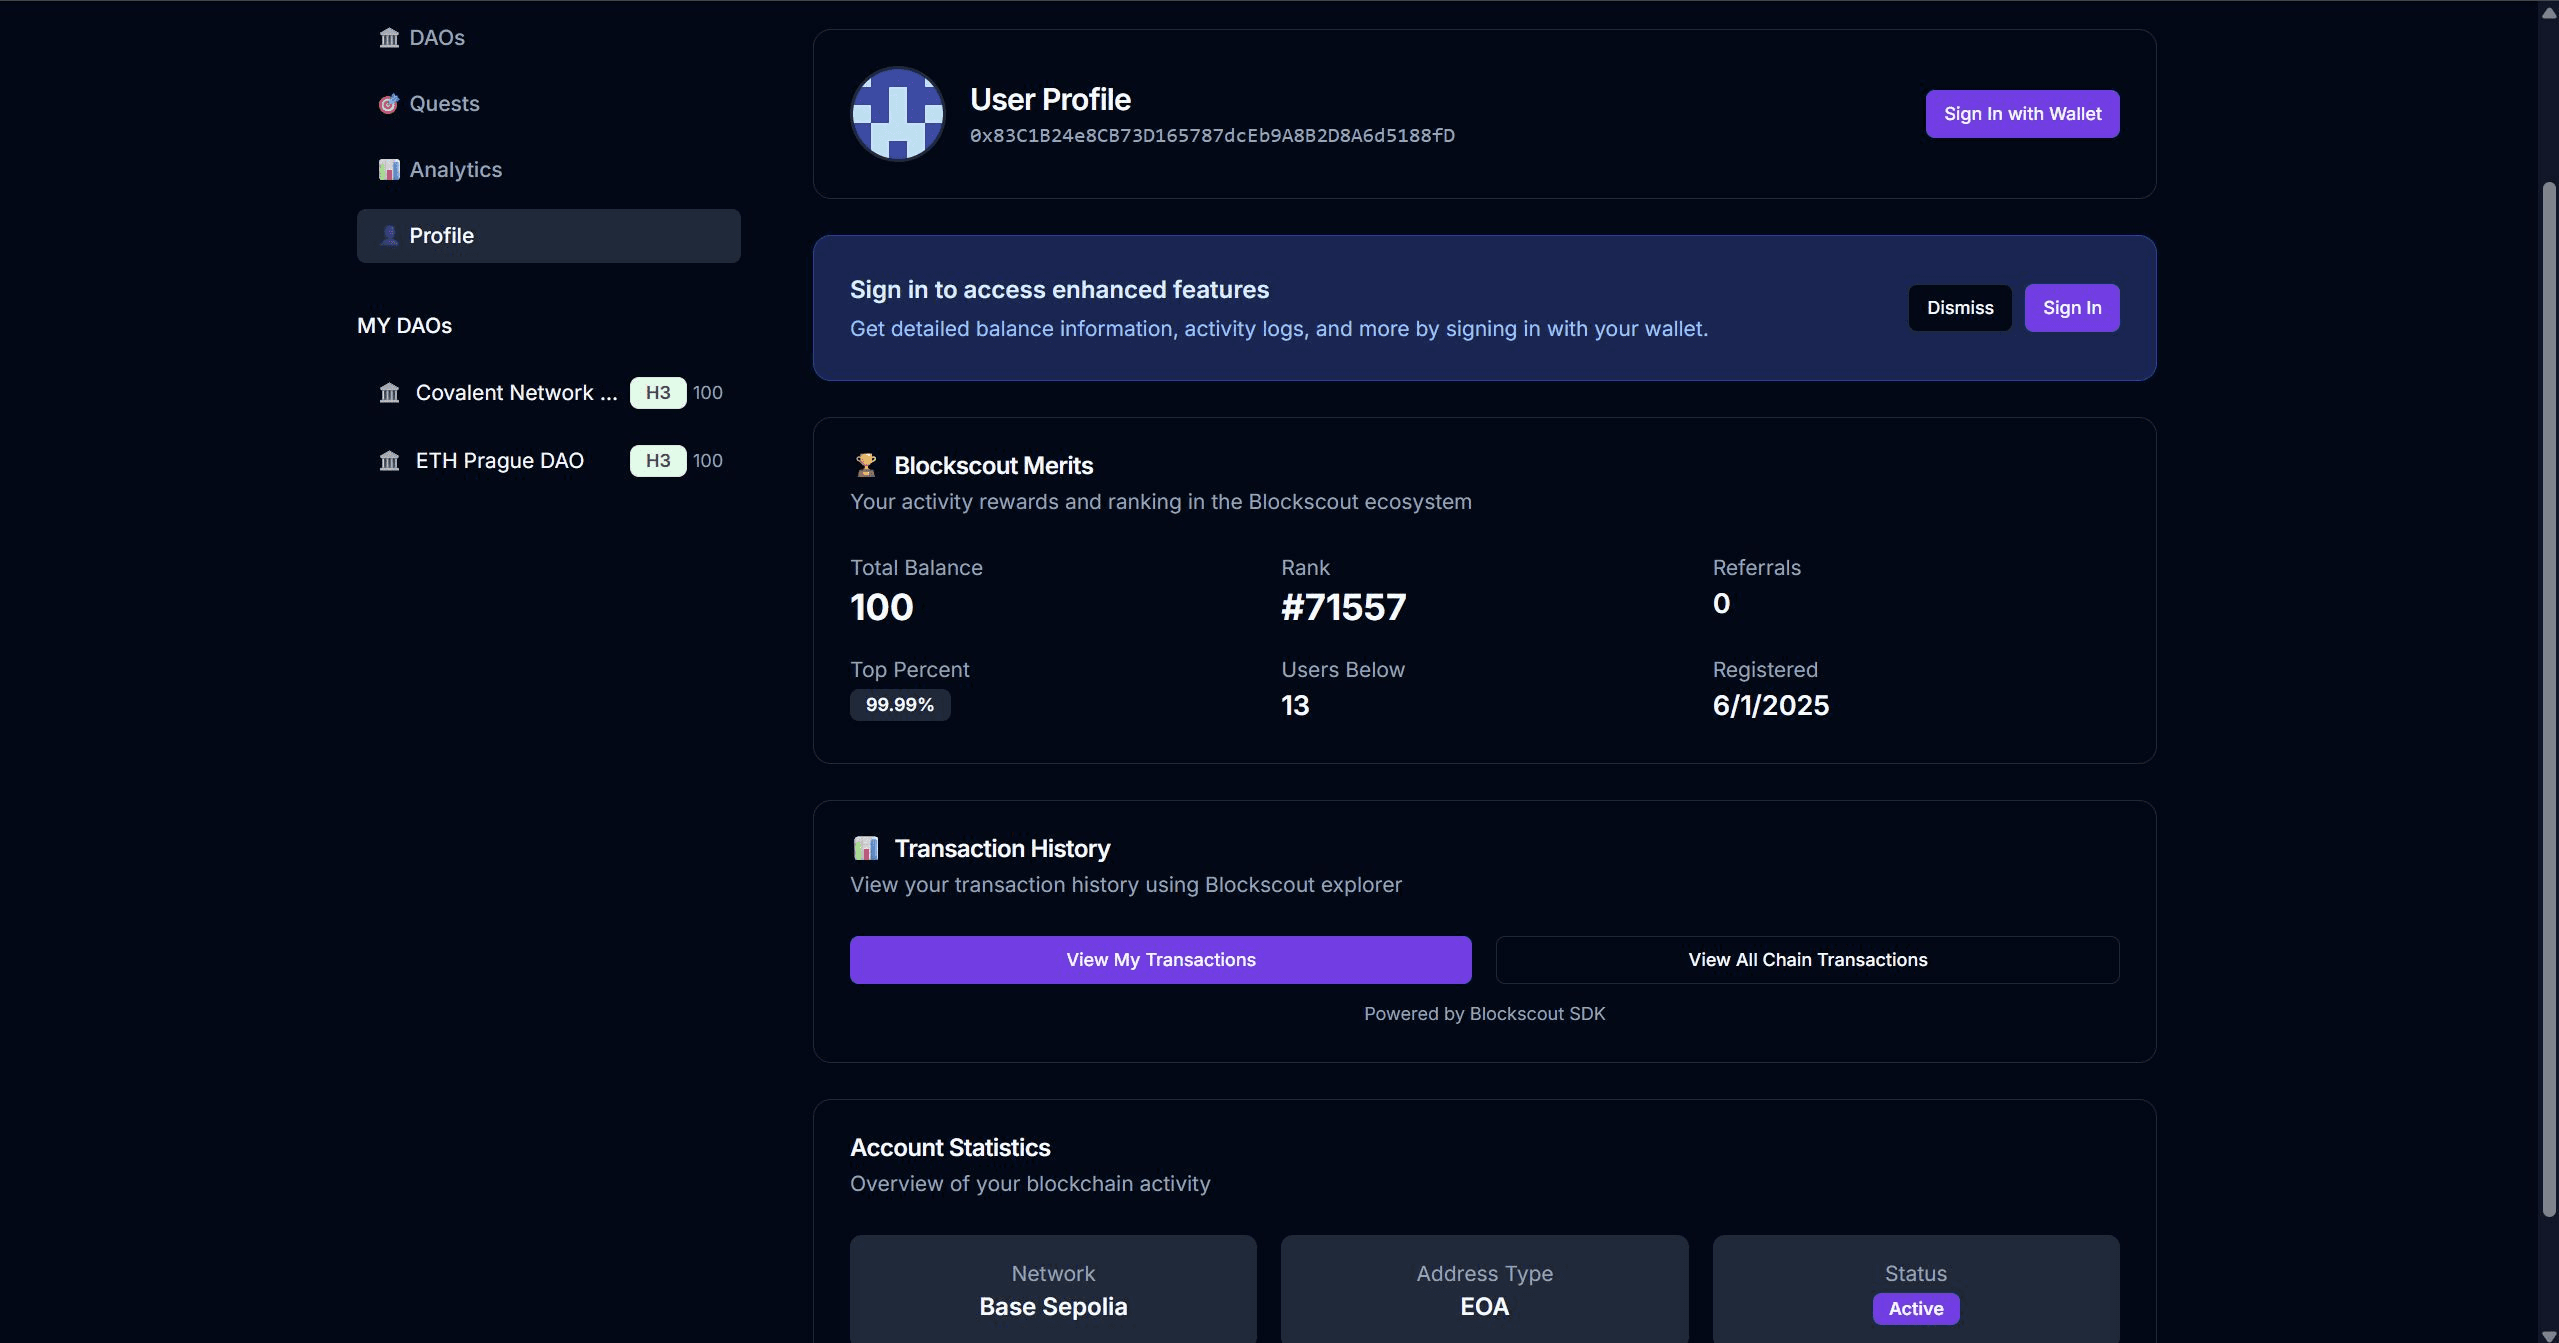
Task: Dismiss the sign-in banner
Action: coord(1959,308)
